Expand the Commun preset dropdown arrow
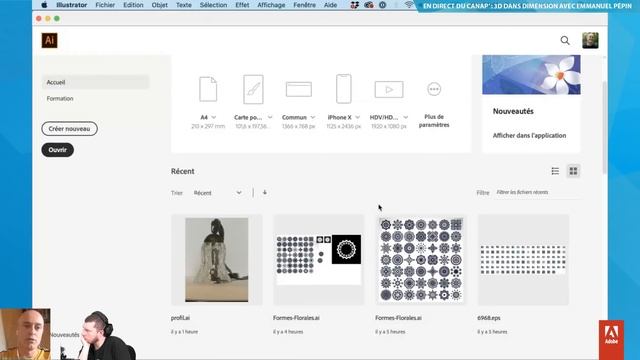640x360 pixels. tap(313, 118)
